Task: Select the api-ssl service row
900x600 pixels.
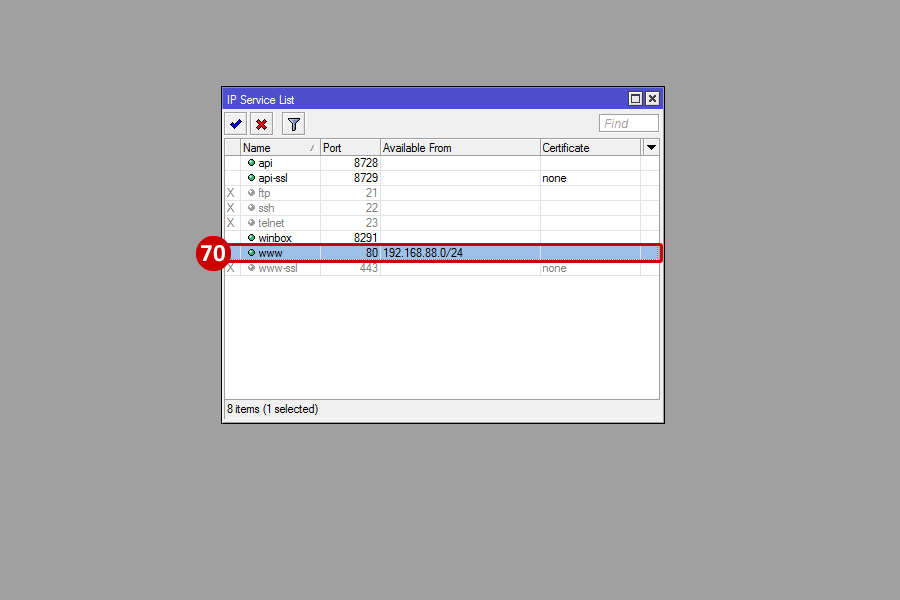Action: pos(441,178)
